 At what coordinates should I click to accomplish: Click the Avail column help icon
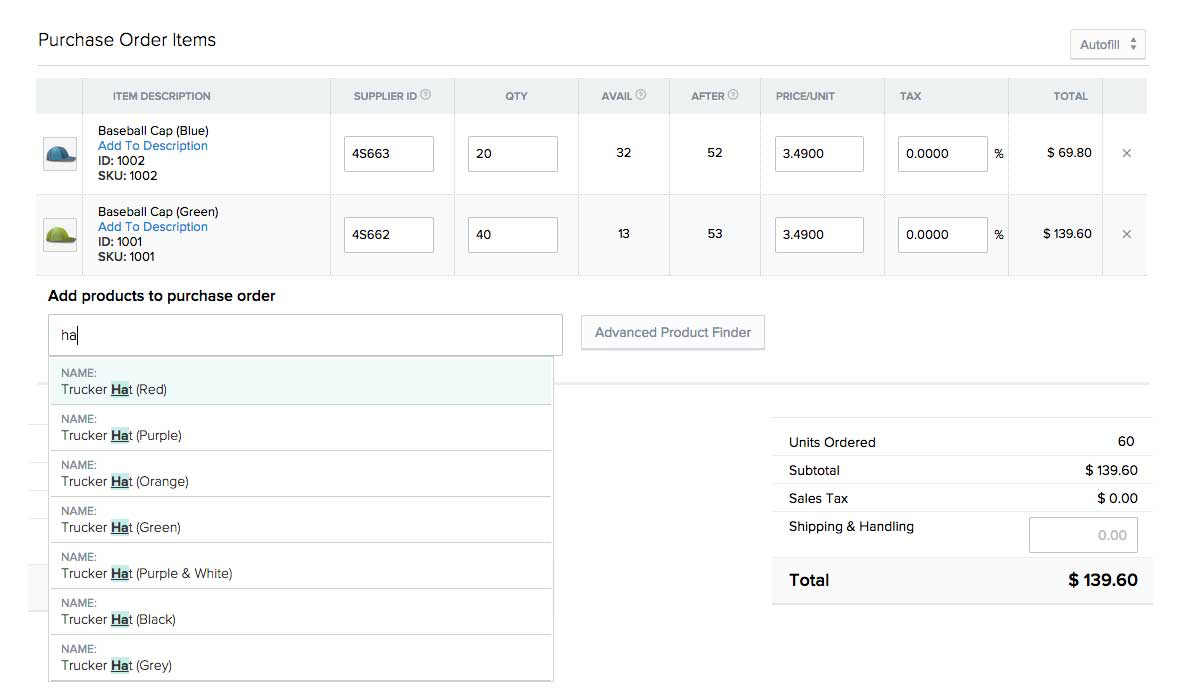point(641,95)
